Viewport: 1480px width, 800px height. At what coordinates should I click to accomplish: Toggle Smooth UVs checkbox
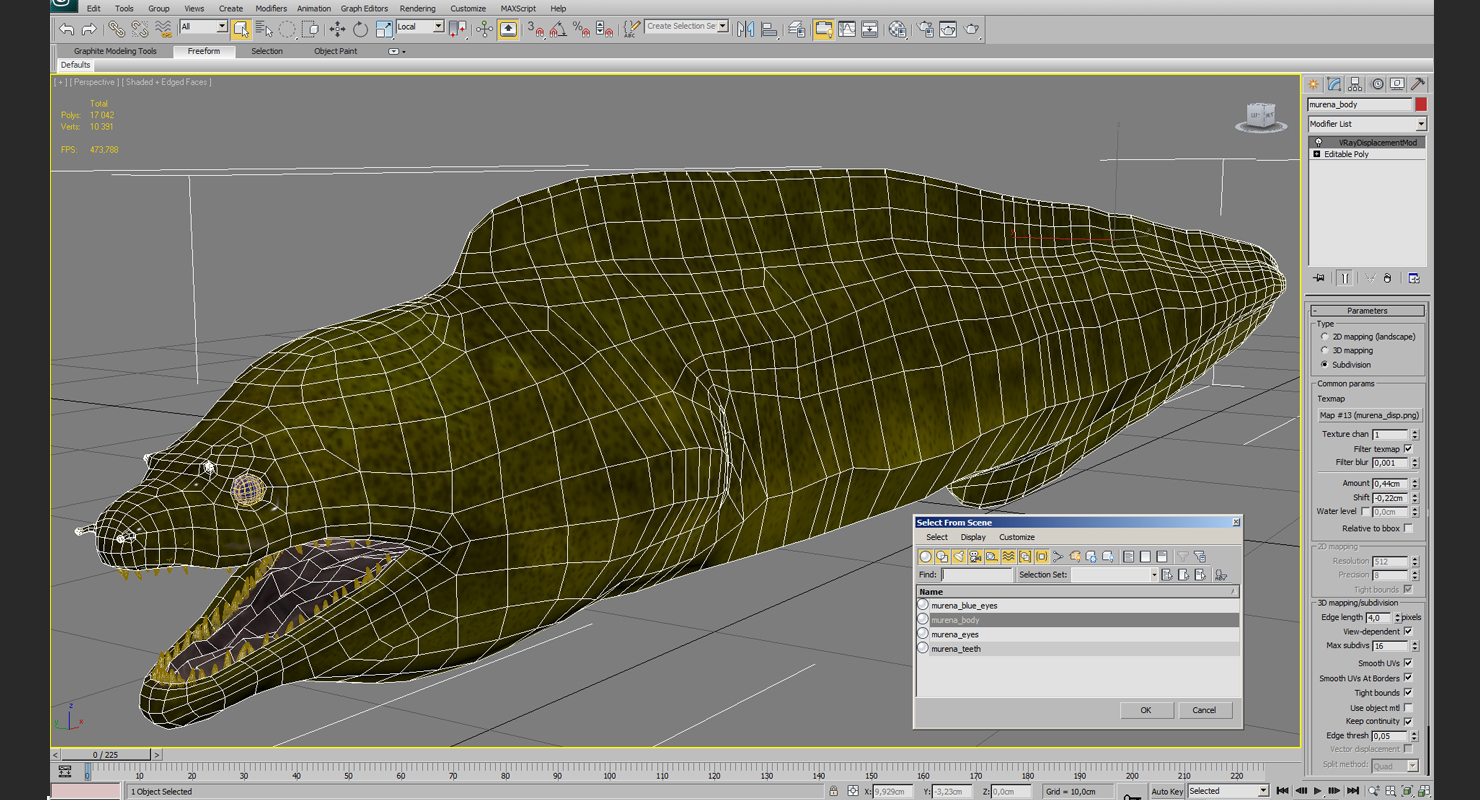1408,663
